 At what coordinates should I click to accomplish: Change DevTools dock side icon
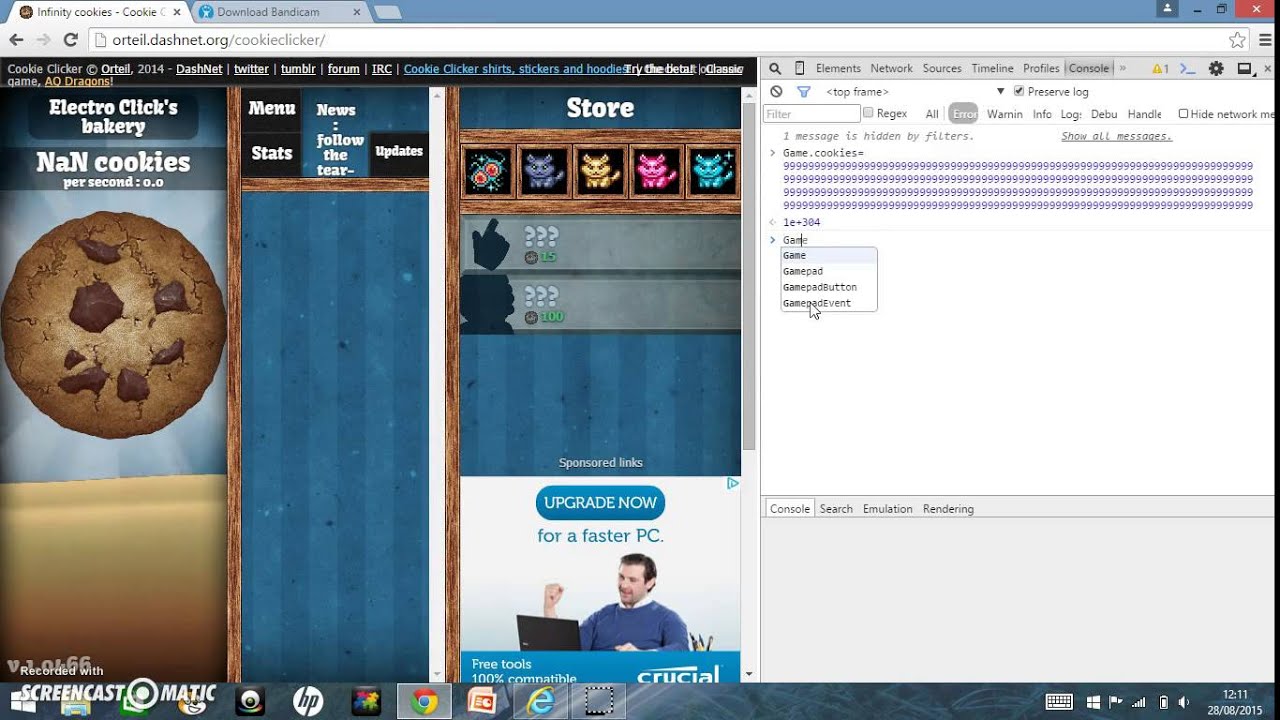point(1245,68)
